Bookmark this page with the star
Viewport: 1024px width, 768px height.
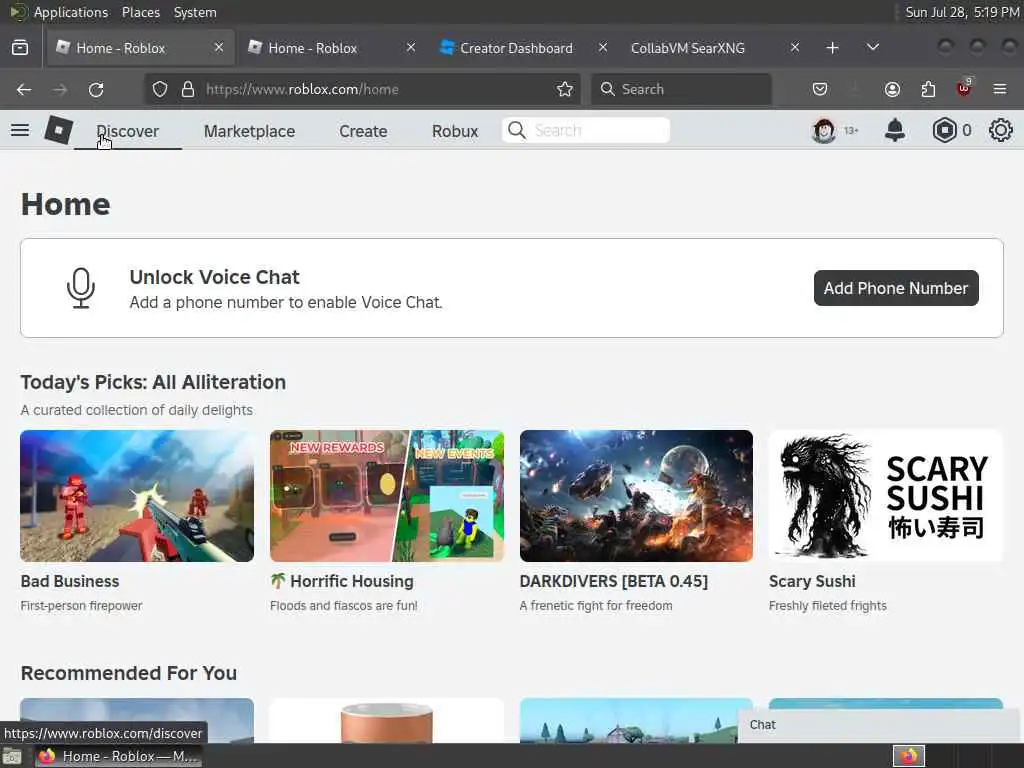point(565,89)
